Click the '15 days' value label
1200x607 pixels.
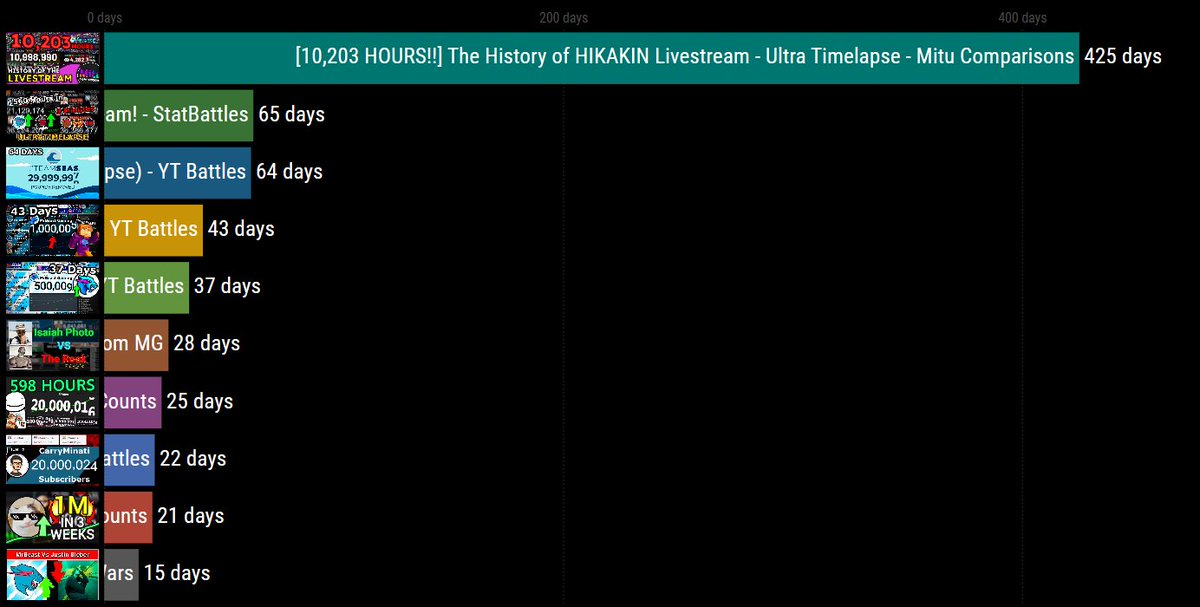177,574
